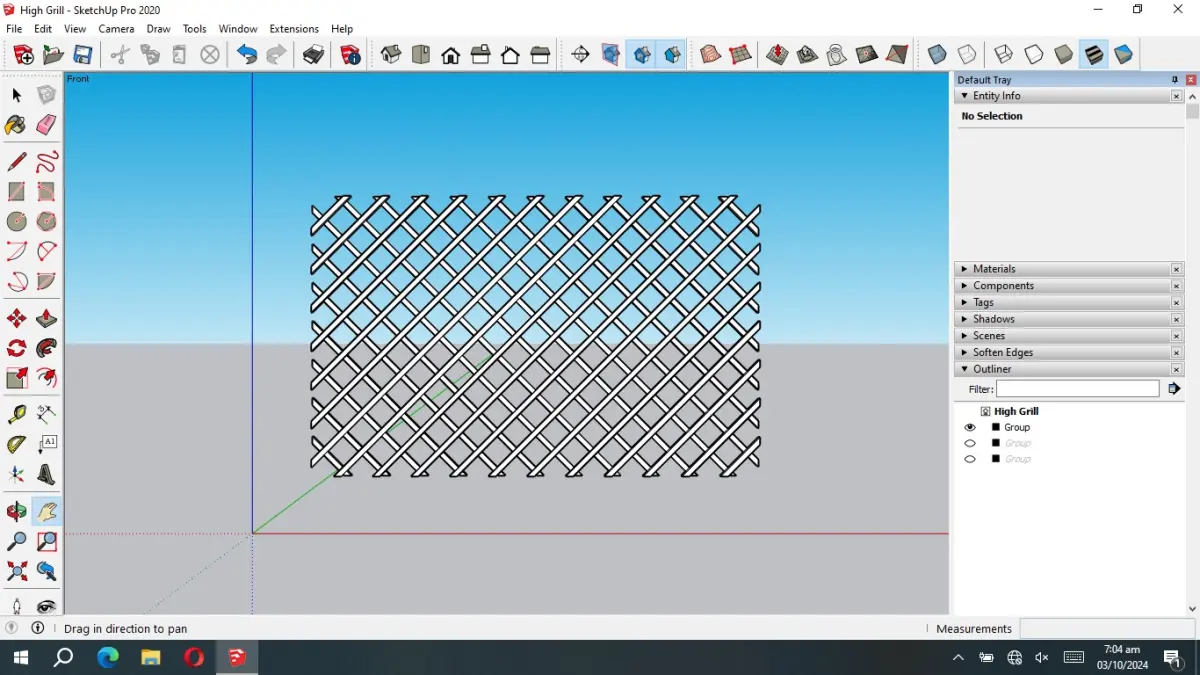Enable Shaded With Textures style

pos(1094,55)
